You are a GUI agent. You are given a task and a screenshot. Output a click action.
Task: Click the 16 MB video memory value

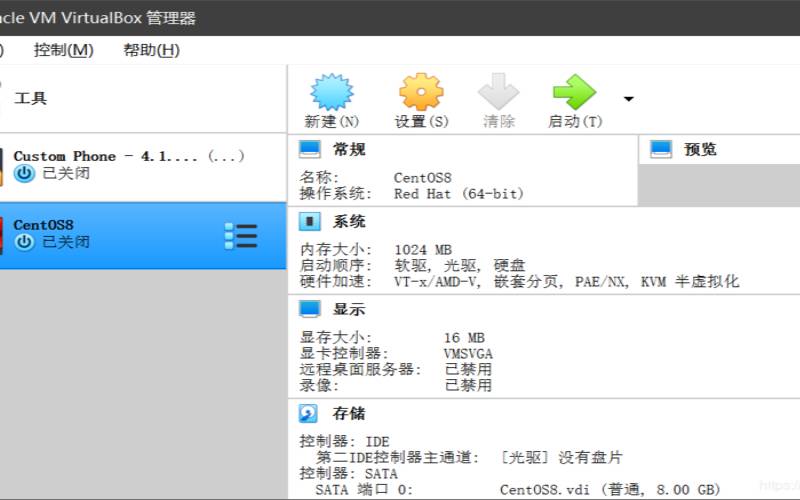[464, 338]
